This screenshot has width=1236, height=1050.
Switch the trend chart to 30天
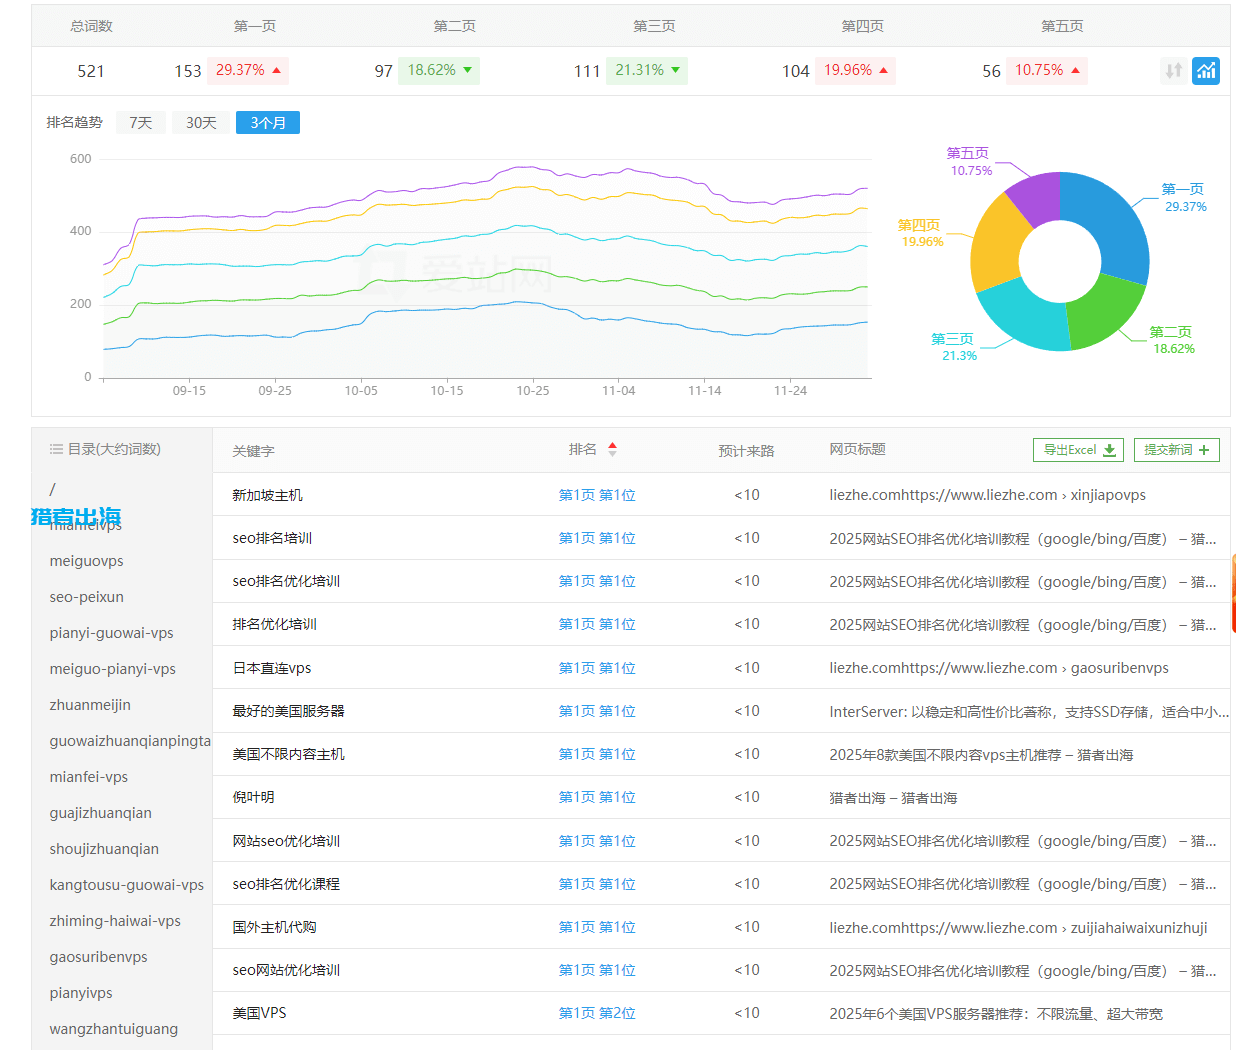click(200, 122)
